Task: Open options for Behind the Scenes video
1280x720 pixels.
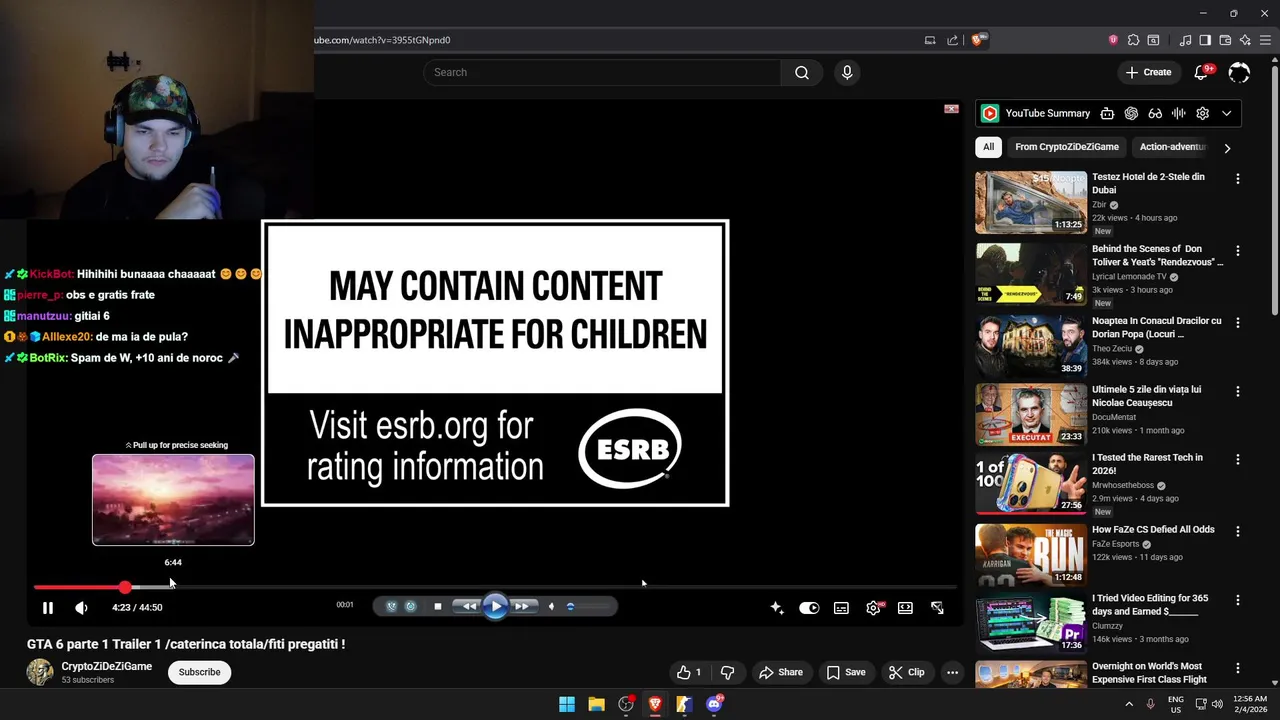Action: 1238,251
